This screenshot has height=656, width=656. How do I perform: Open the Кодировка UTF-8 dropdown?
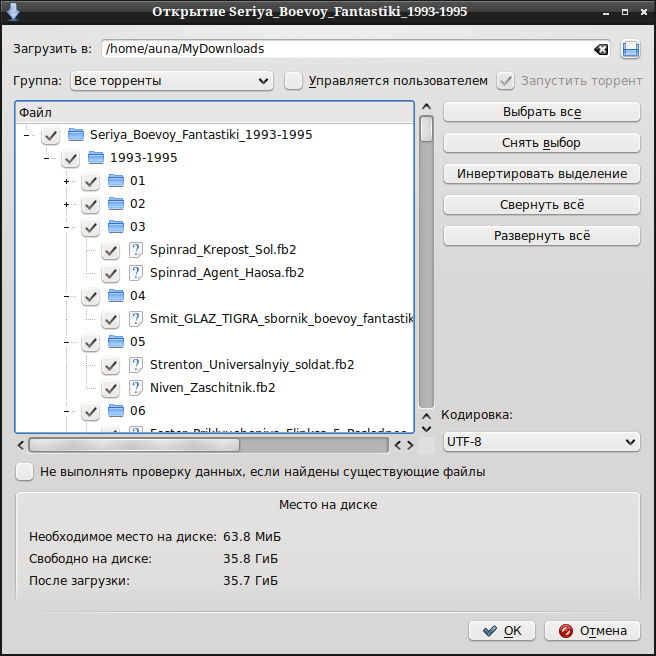[x=541, y=442]
